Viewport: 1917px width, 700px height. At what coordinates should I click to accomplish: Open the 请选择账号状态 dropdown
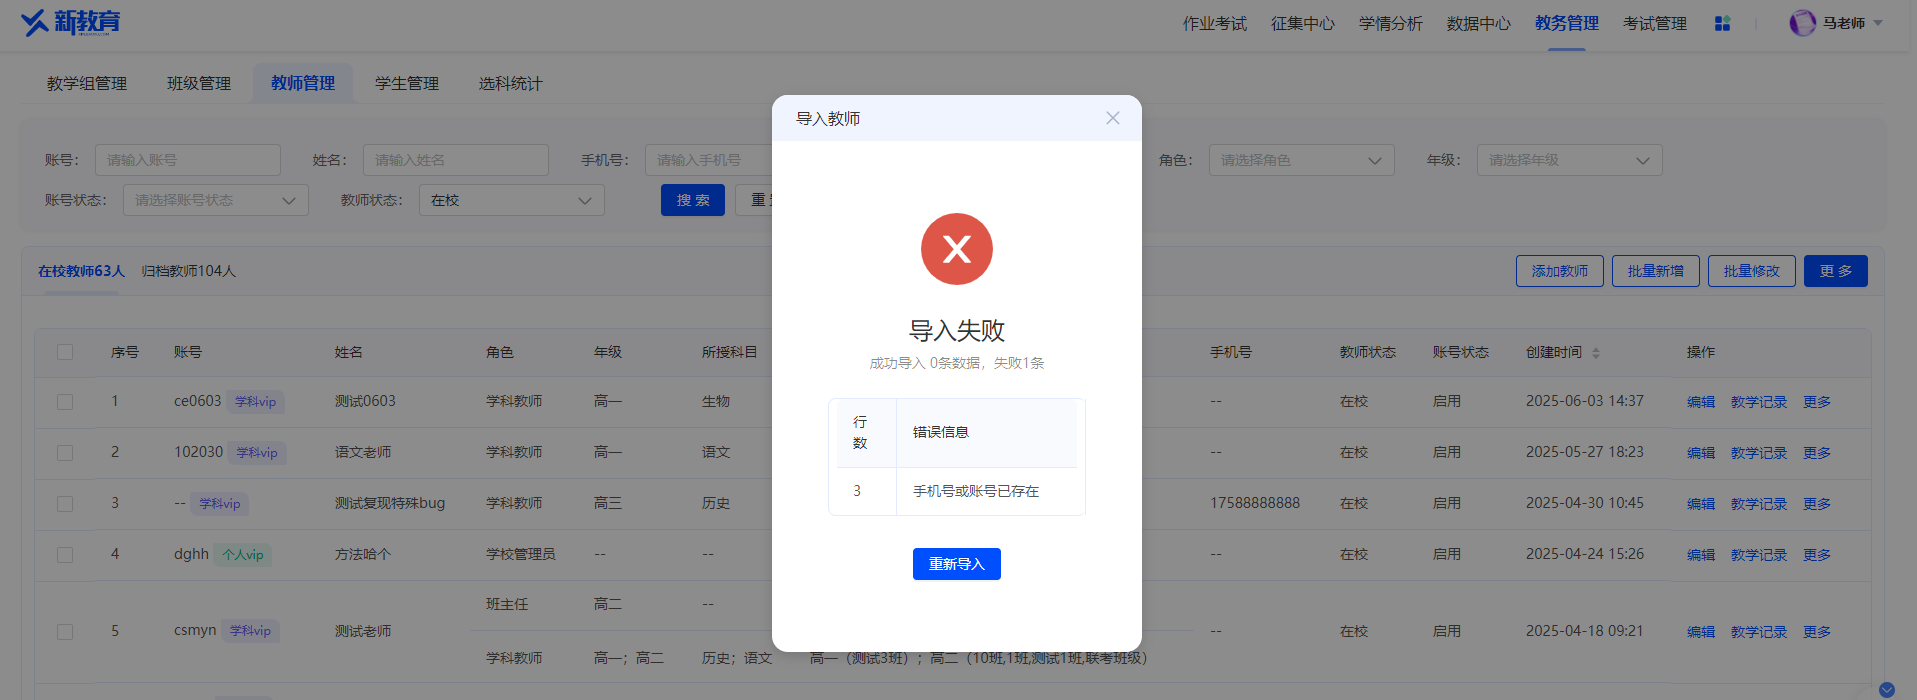coord(215,200)
